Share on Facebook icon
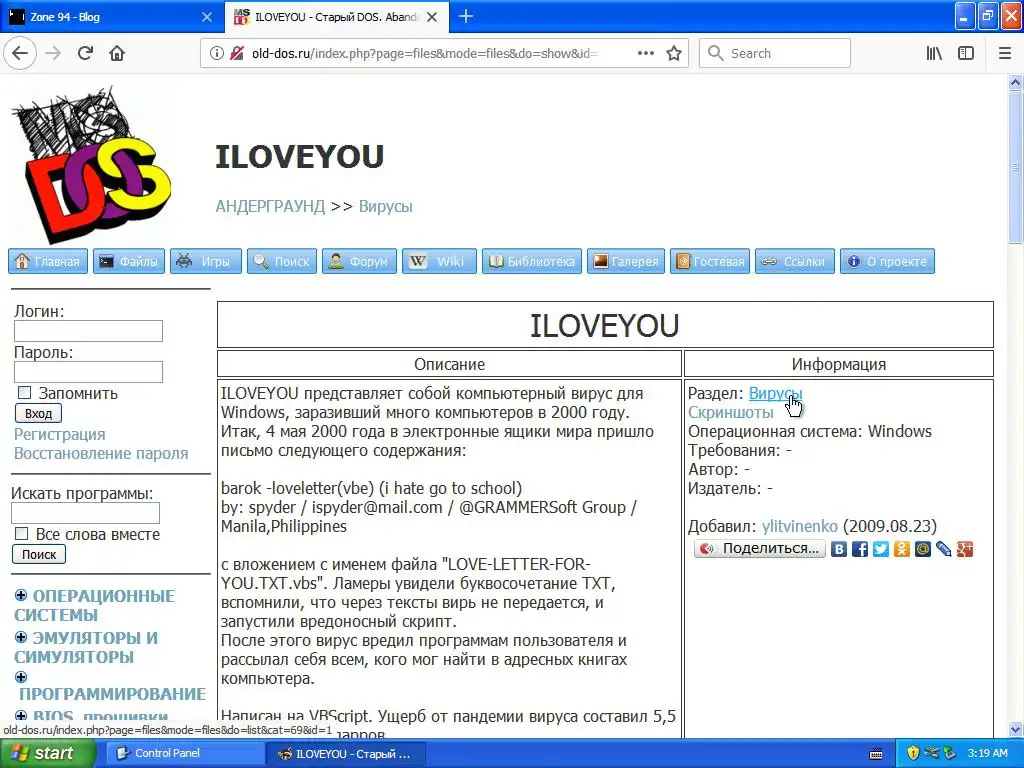 click(860, 549)
